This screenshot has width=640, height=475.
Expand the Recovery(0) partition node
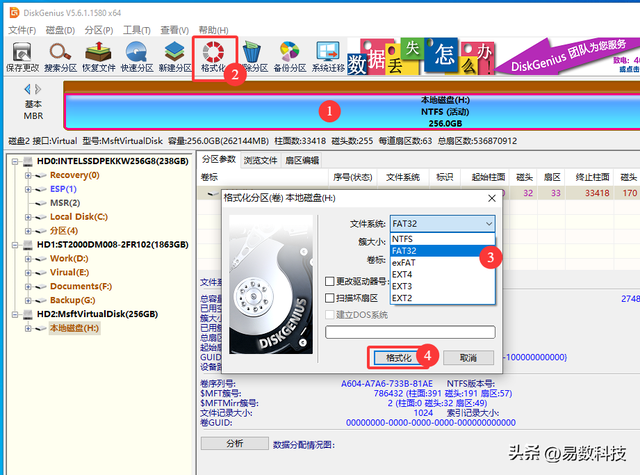[x=28, y=175]
